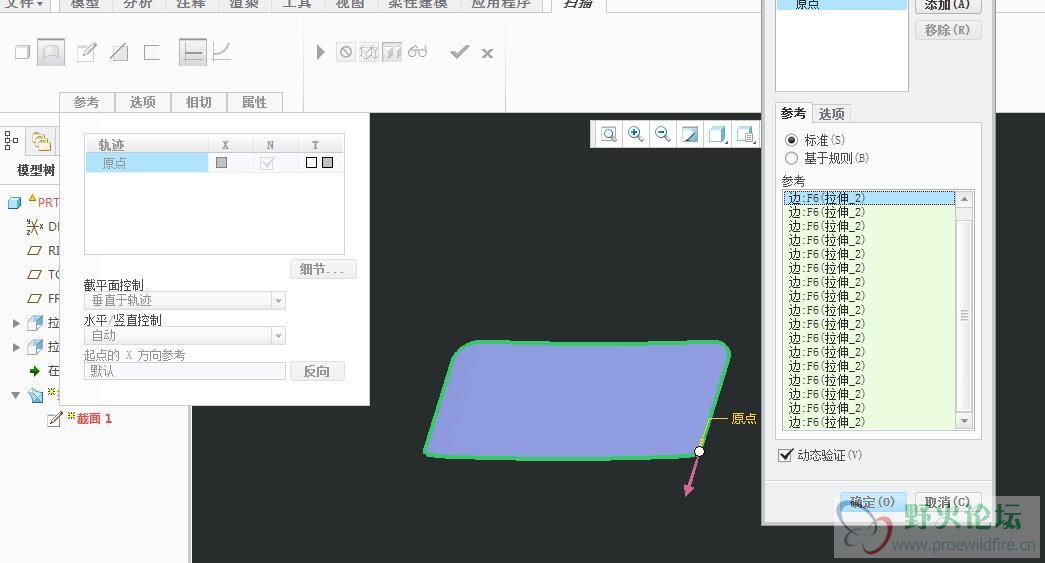The width and height of the screenshot is (1045, 563).
Task: Open the create sweep section sketch tool
Action: click(x=87, y=52)
